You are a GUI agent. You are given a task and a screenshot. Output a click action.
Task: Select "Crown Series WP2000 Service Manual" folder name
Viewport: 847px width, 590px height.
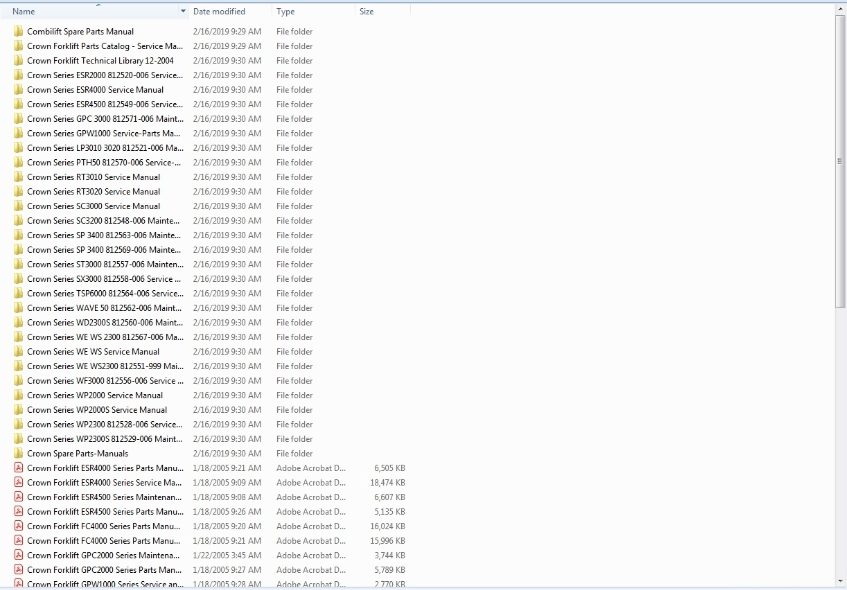point(95,395)
